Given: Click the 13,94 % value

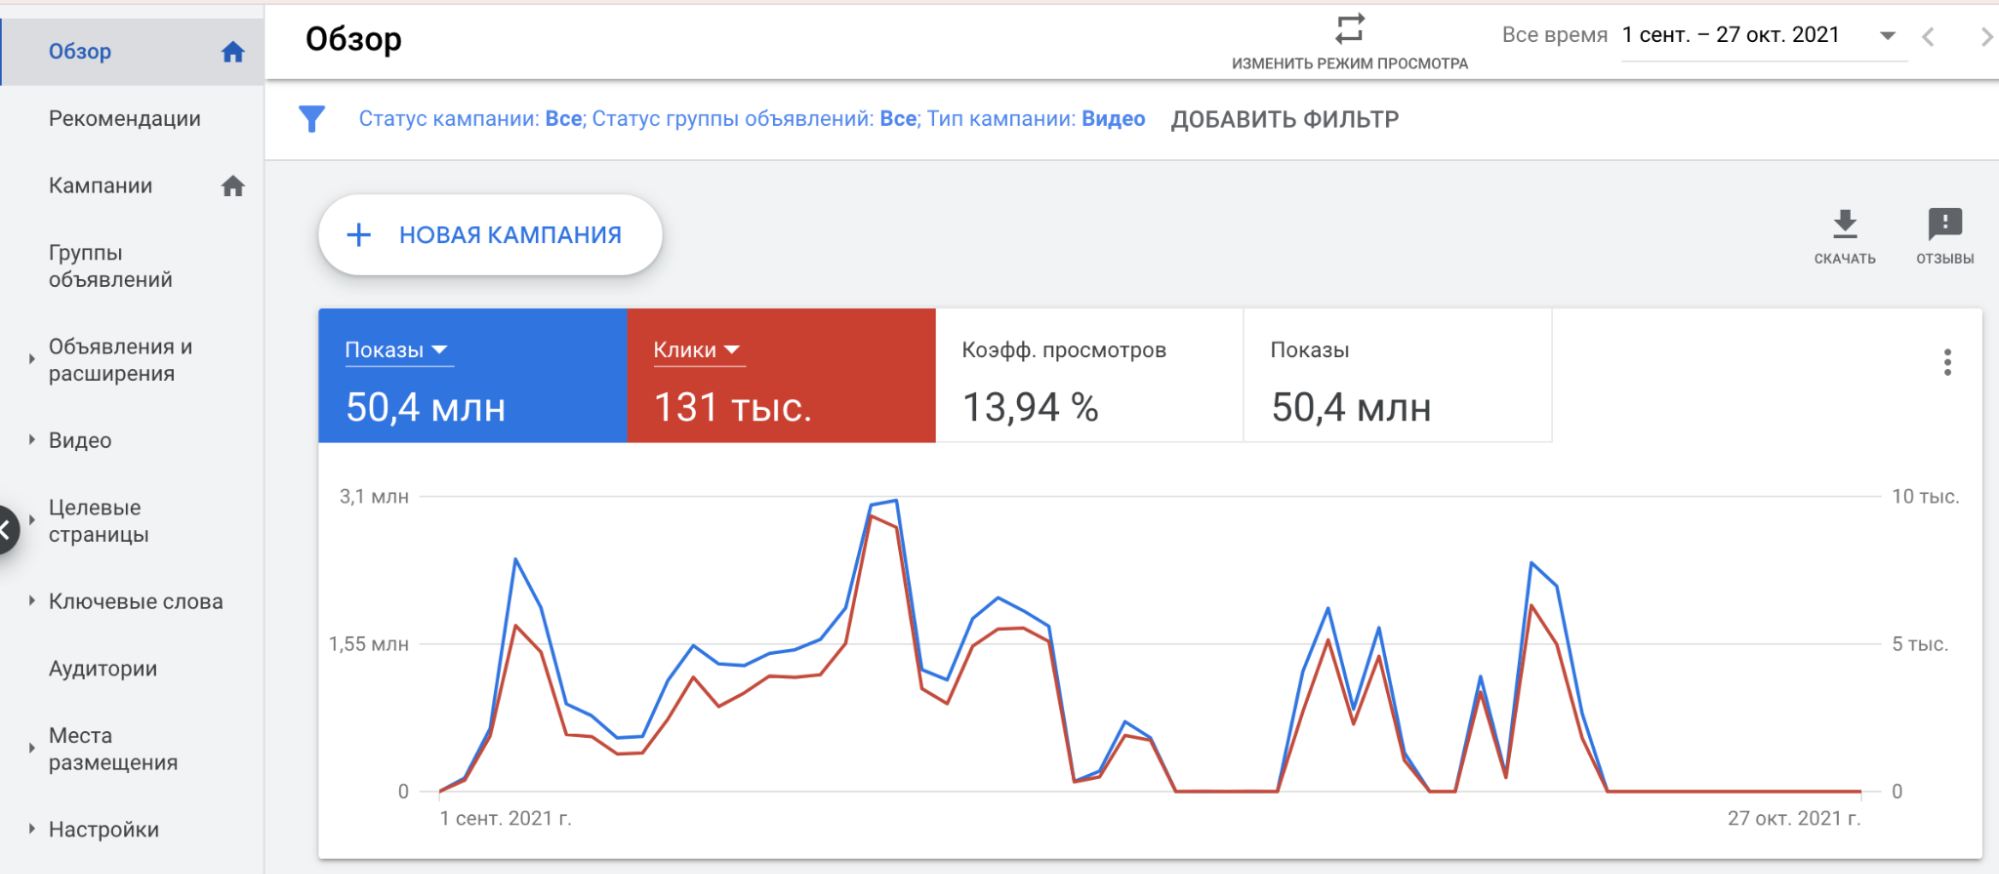Looking at the screenshot, I should 1030,407.
